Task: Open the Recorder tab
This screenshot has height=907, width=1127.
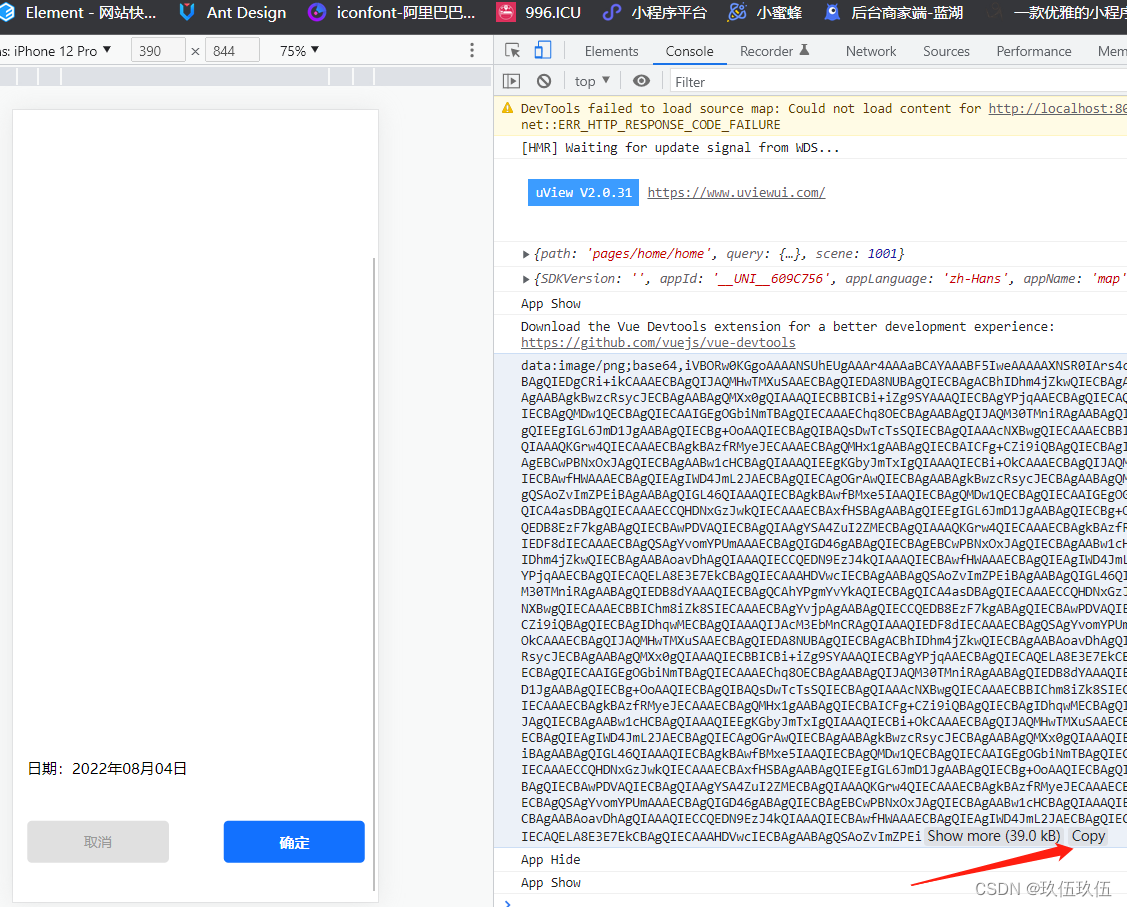Action: 774,51
